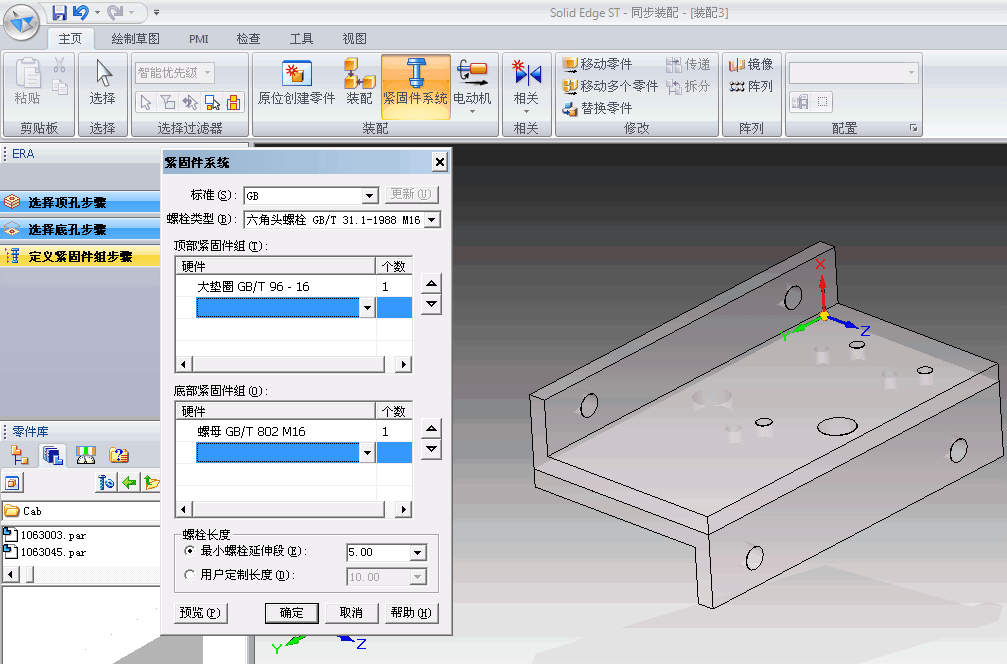The height and width of the screenshot is (664, 1007).
Task: Click the 拆分 disperse command
Action: point(688,86)
